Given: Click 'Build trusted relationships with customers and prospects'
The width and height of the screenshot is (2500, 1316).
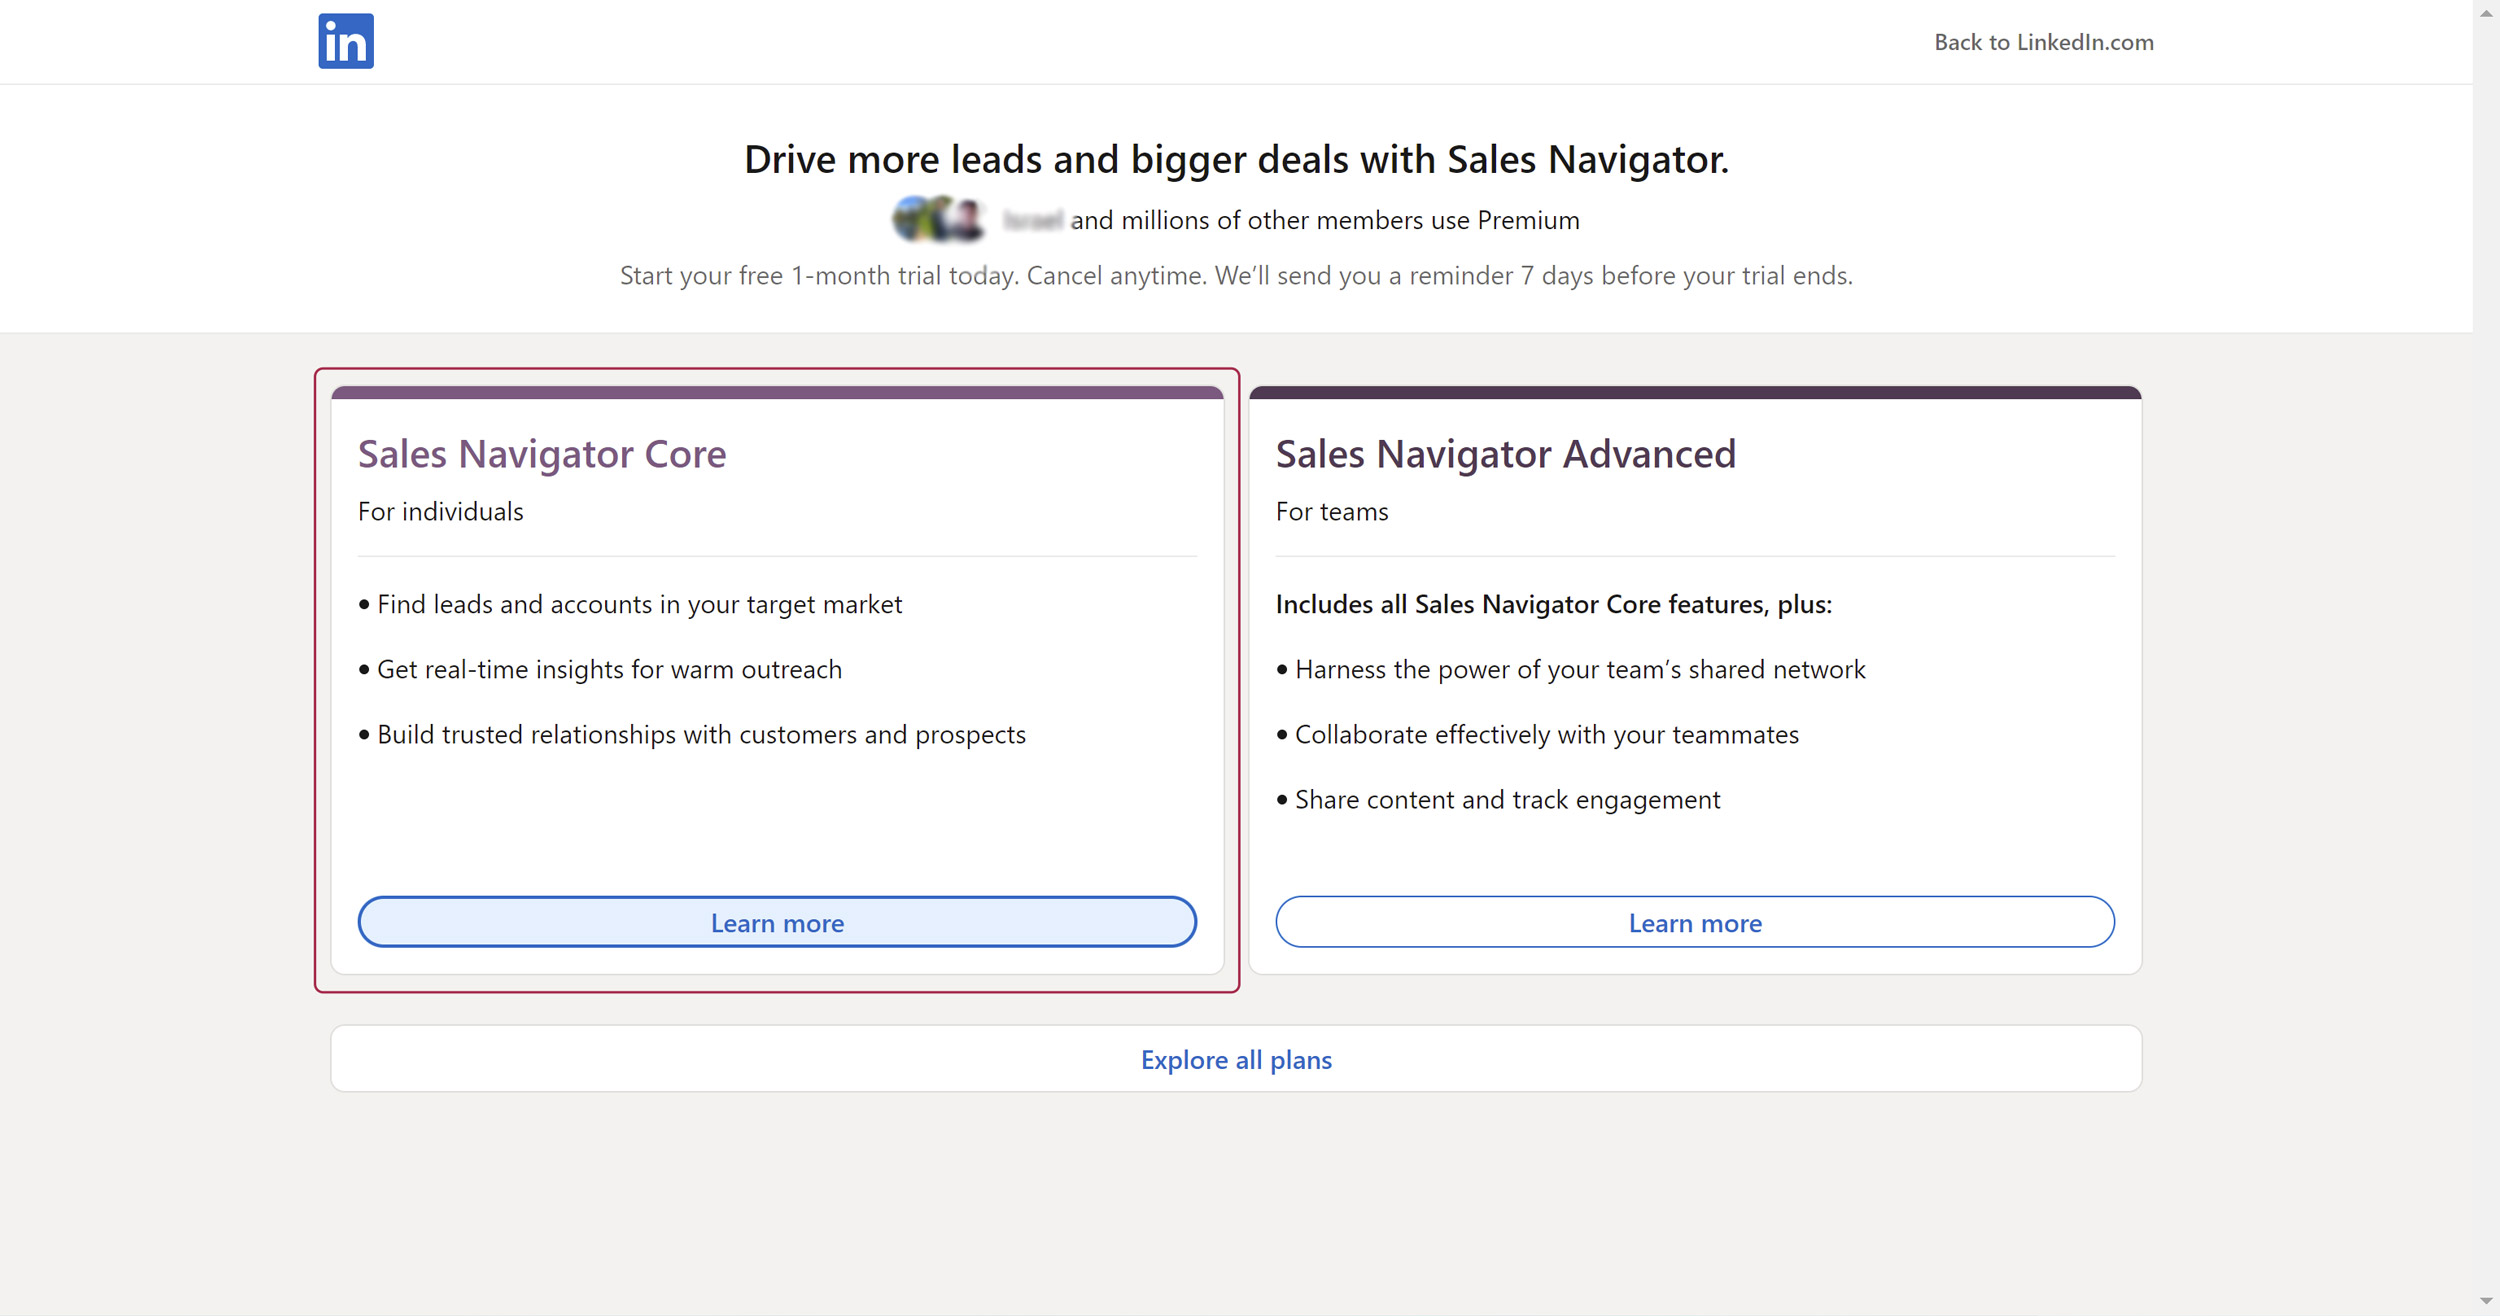Looking at the screenshot, I should coord(702,735).
